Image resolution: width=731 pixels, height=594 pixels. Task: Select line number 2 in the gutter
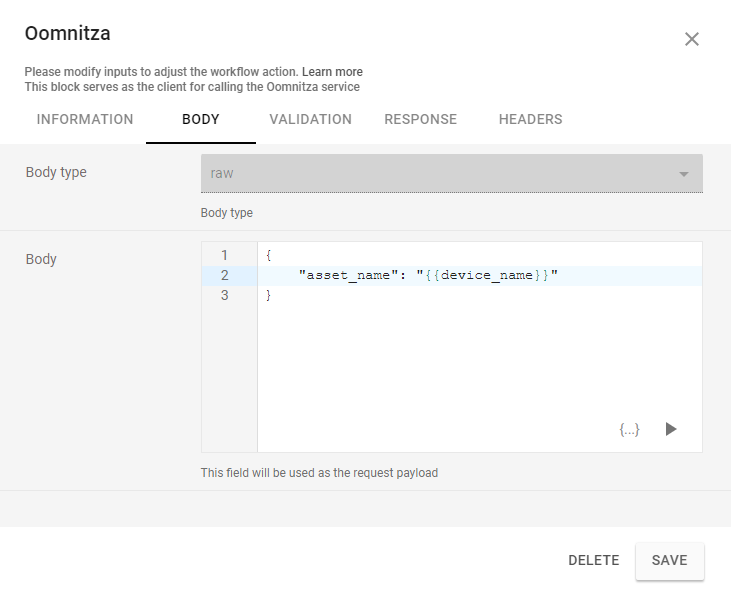coord(225,275)
